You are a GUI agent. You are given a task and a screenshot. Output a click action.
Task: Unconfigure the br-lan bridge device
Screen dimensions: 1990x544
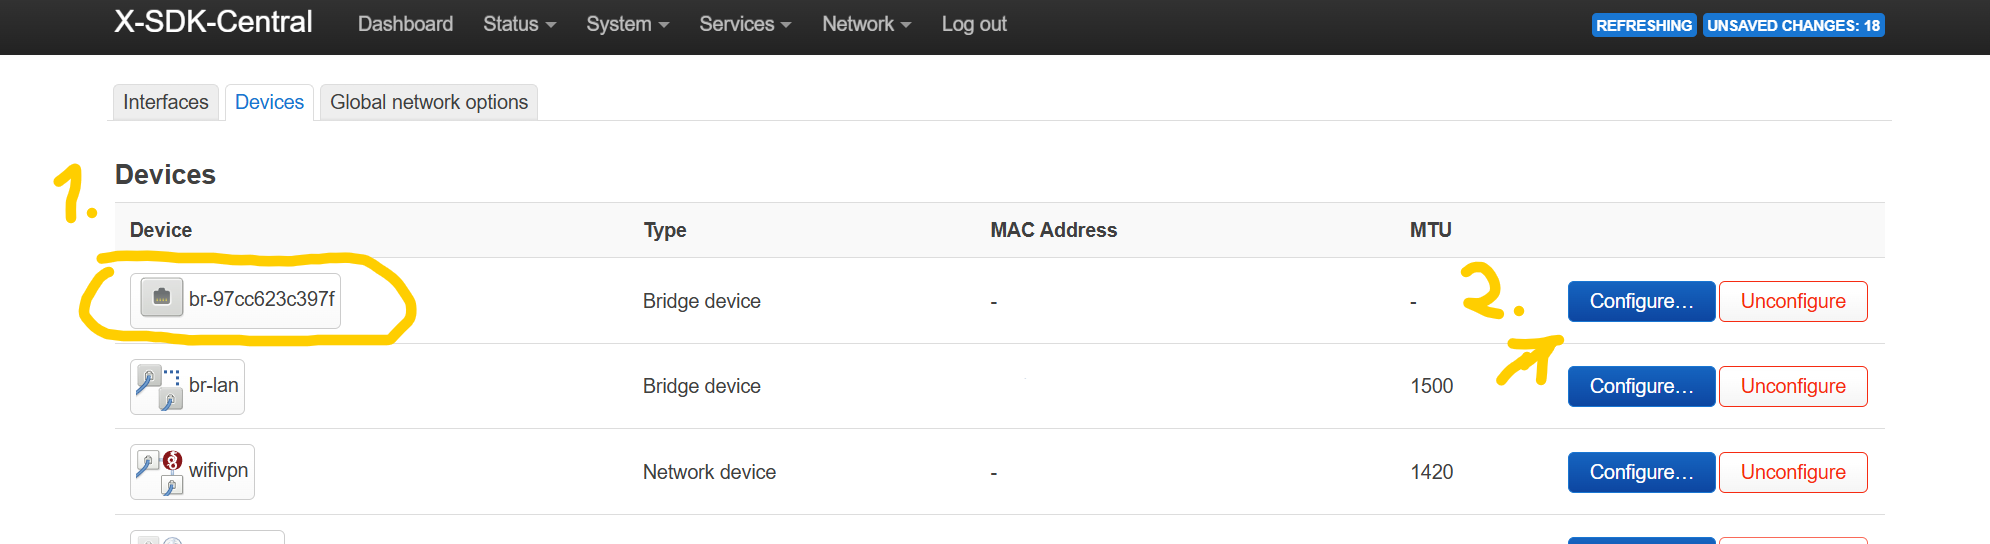pos(1793,386)
